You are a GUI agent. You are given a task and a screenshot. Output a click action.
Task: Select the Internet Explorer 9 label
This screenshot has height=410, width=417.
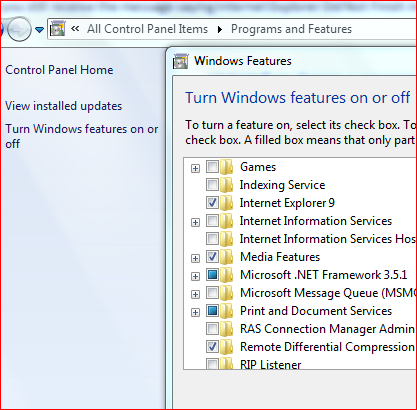287,203
